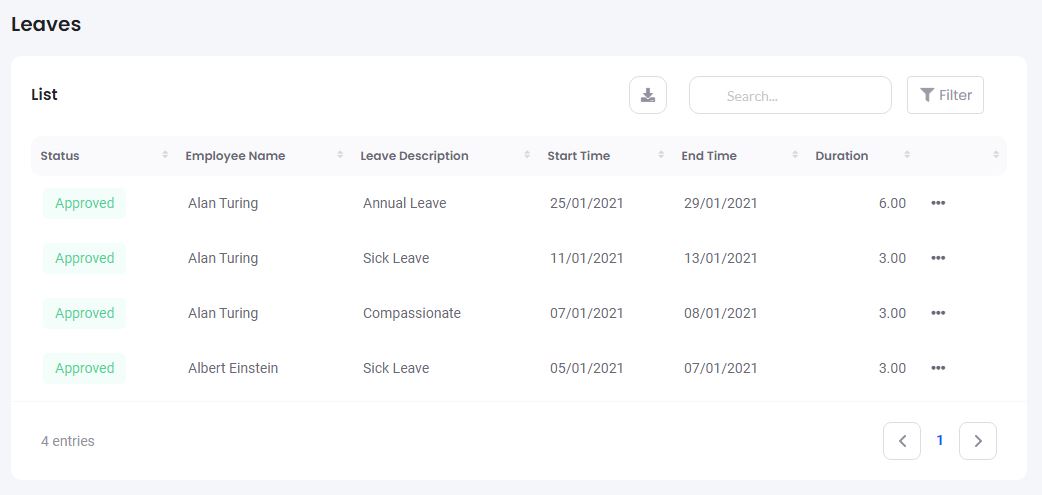Screen dimensions: 1042x495
Task: Click Approved badge for Annual Leave
Action: click(85, 203)
